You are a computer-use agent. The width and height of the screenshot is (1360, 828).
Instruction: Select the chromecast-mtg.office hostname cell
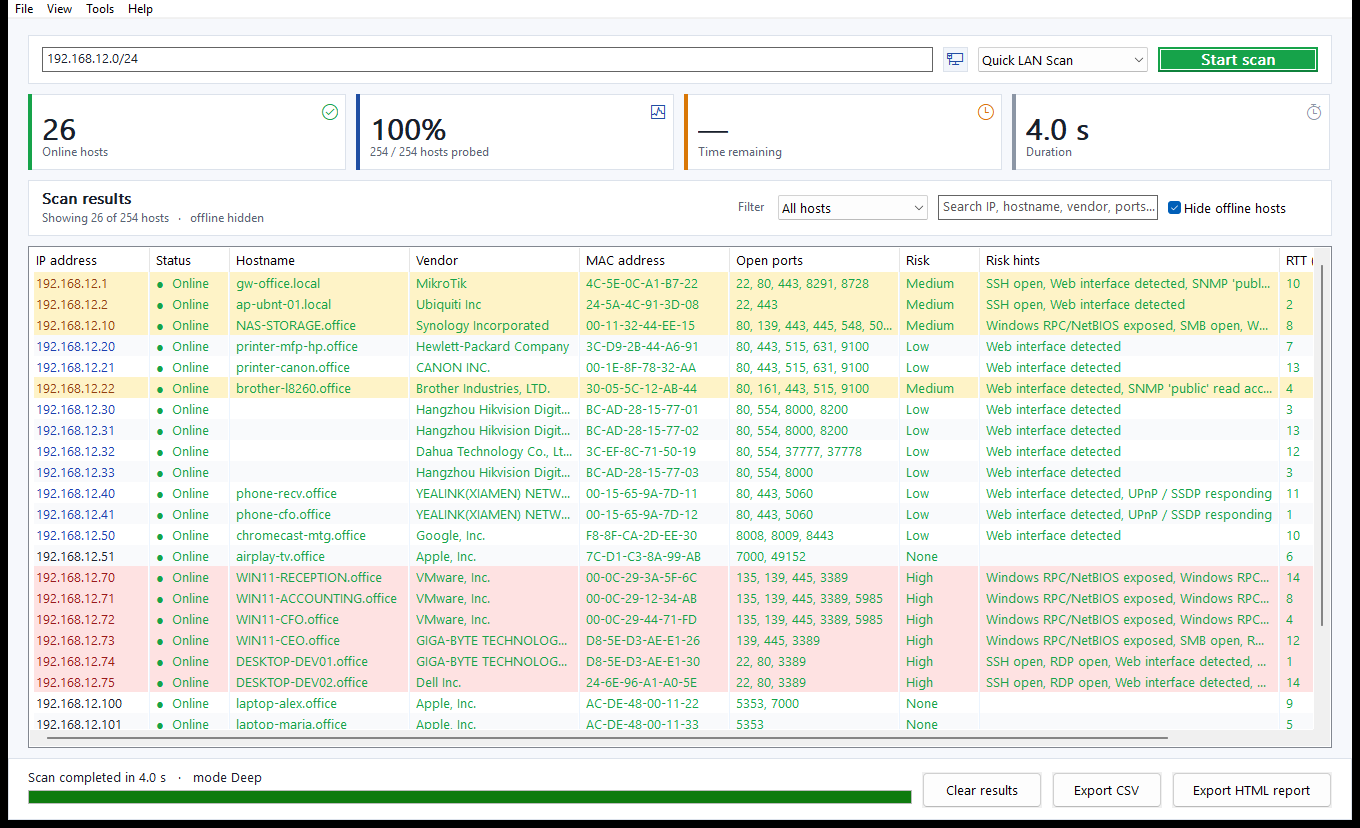point(319,535)
